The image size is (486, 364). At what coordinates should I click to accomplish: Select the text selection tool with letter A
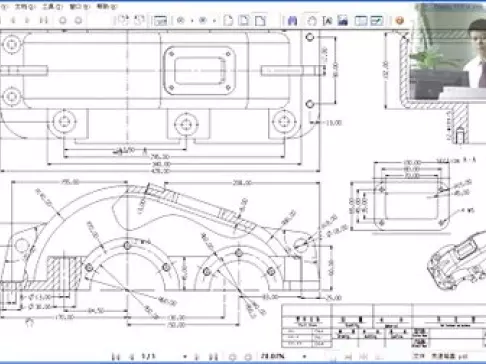(327, 21)
